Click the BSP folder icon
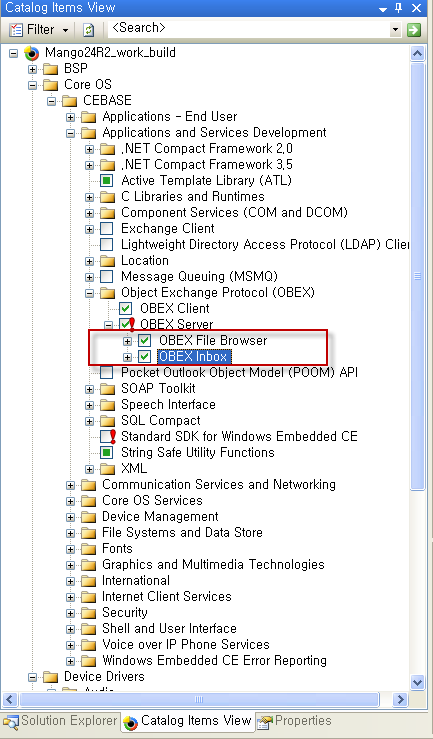 (50, 69)
